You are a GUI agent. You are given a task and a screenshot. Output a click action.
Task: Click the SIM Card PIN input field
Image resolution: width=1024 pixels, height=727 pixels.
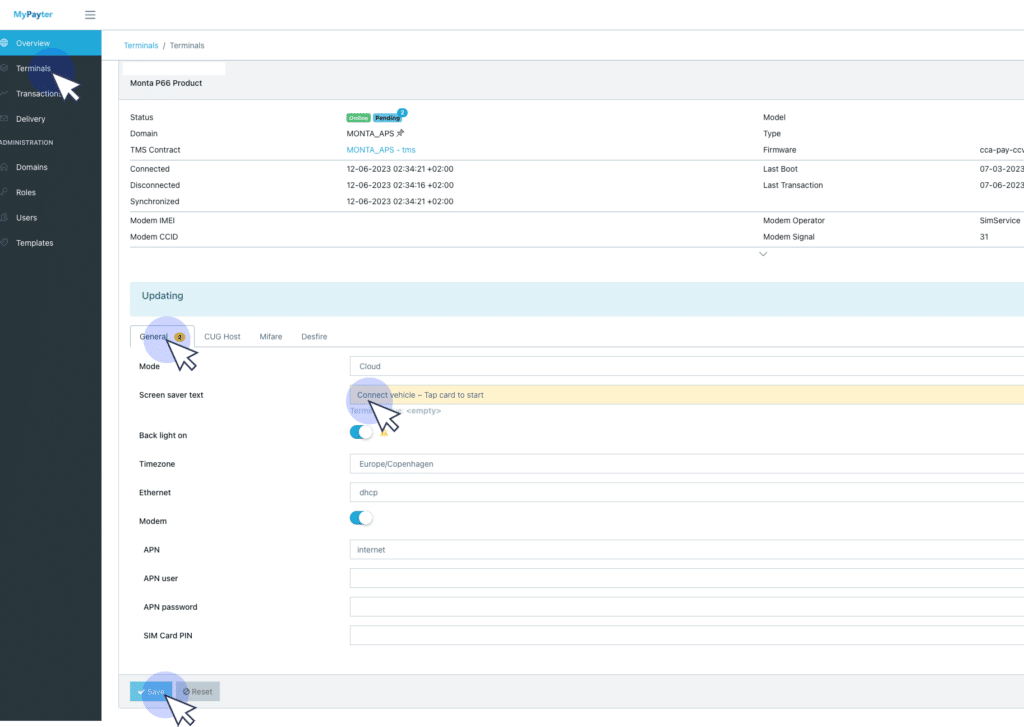click(x=686, y=636)
